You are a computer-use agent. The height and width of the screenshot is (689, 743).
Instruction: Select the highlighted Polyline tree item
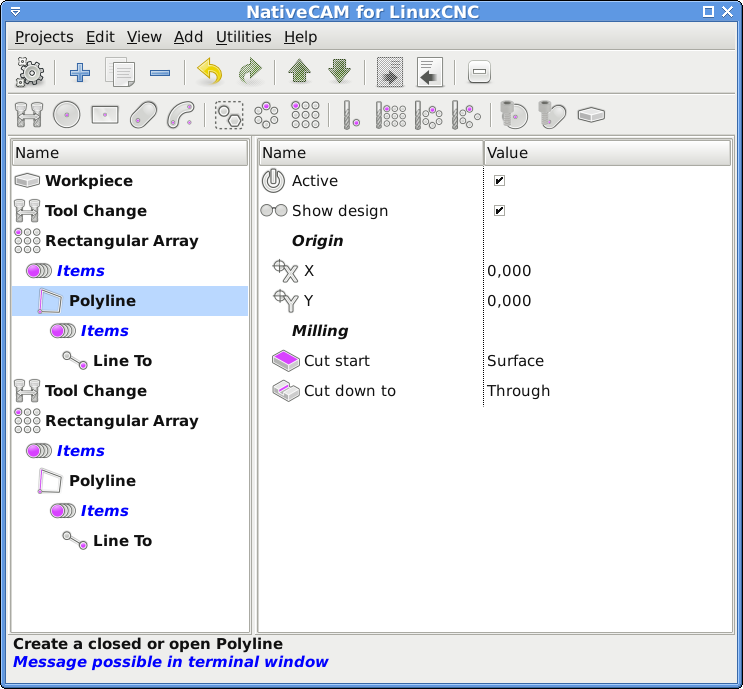[130, 300]
